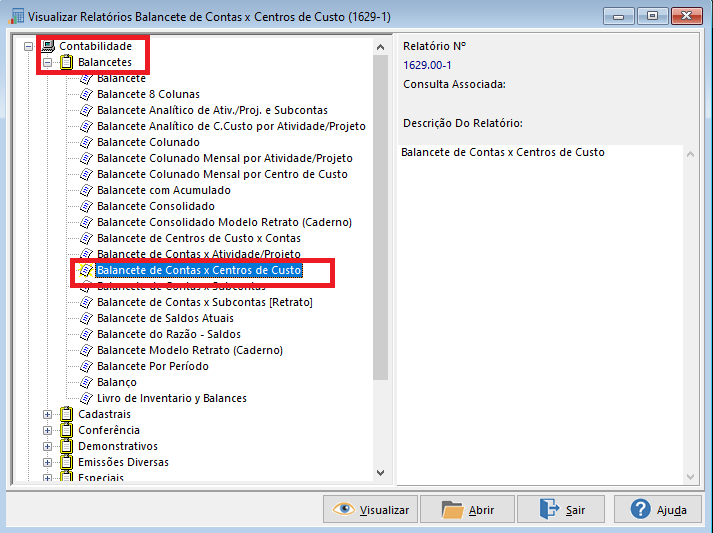Select Balancete Analítico de C.Custo por Atividade/Projeto

231,126
